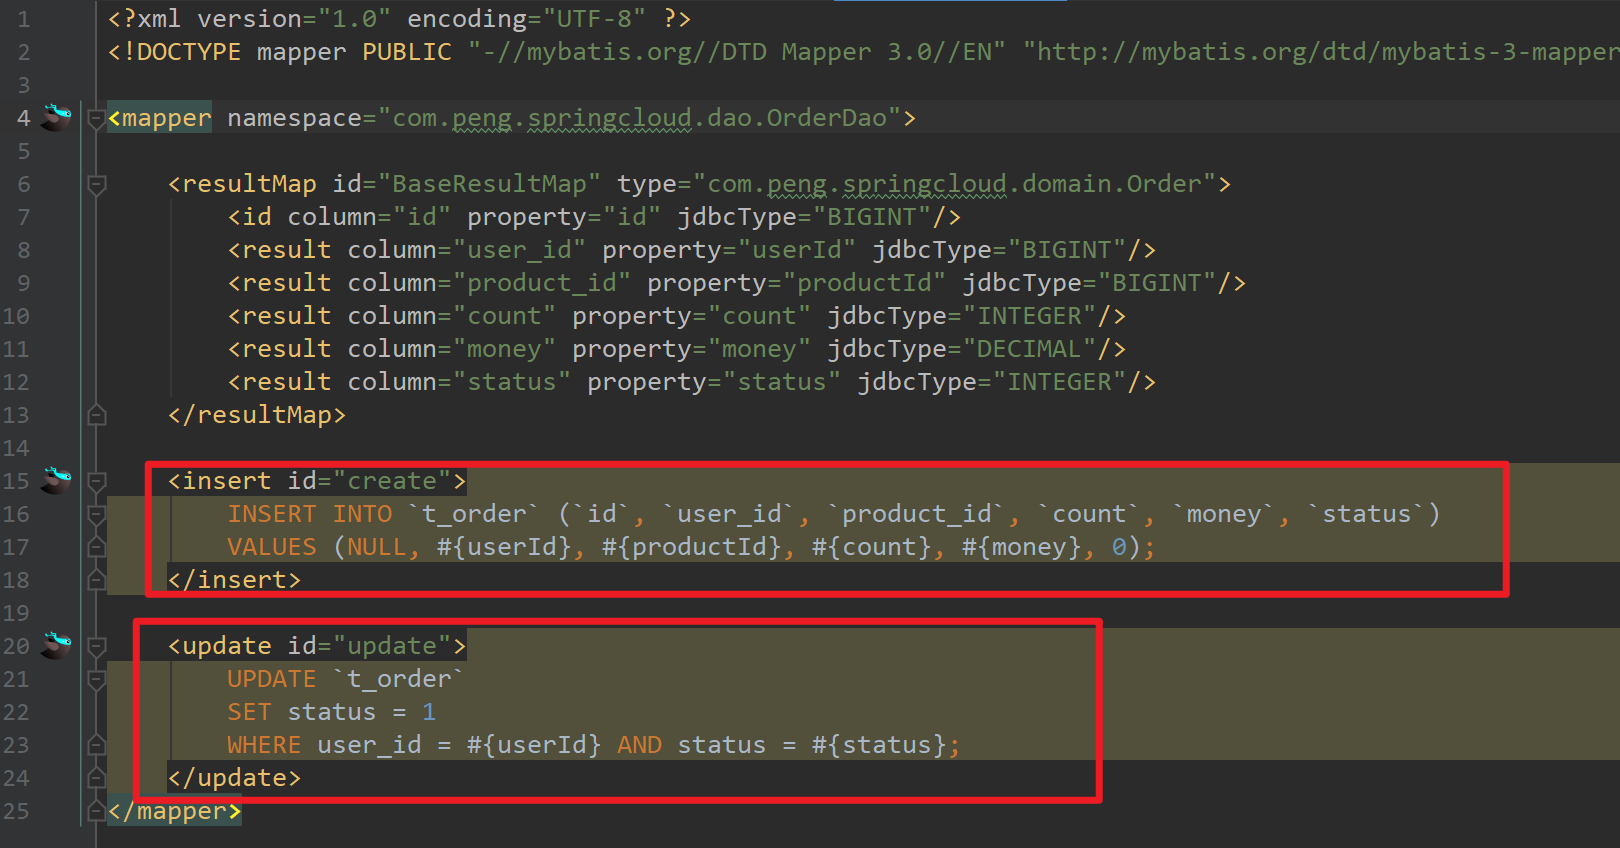Click the DECIMAL jdbcType value

1029,349
